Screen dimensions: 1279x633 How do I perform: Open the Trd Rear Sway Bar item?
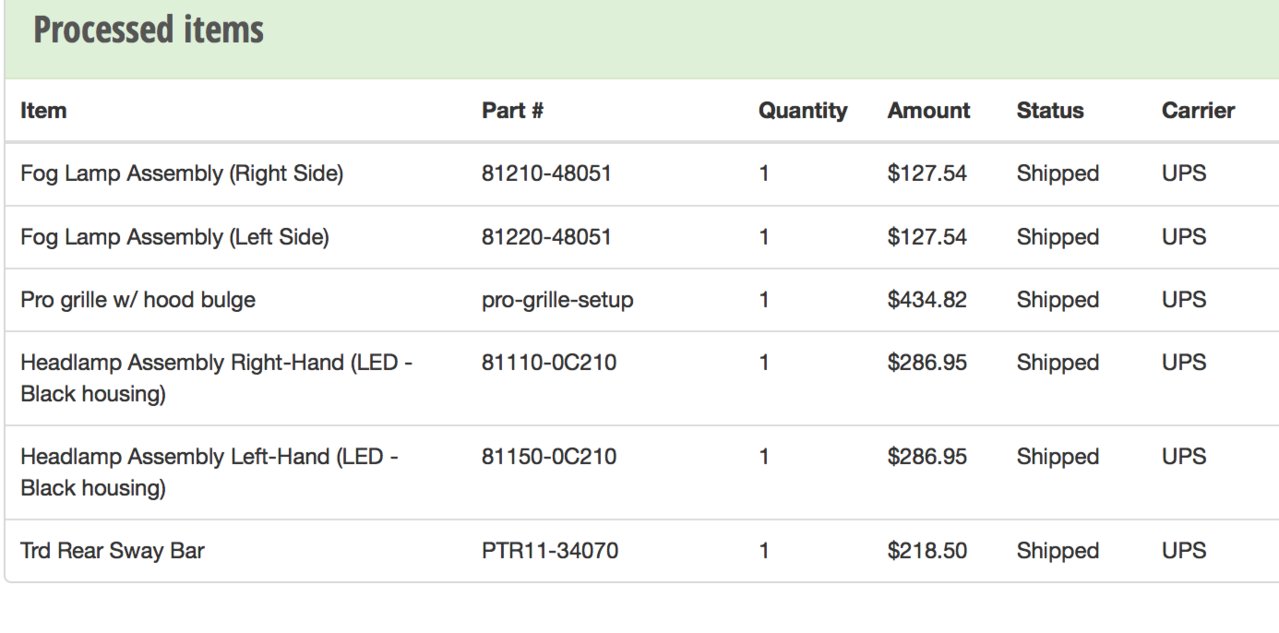tap(112, 550)
